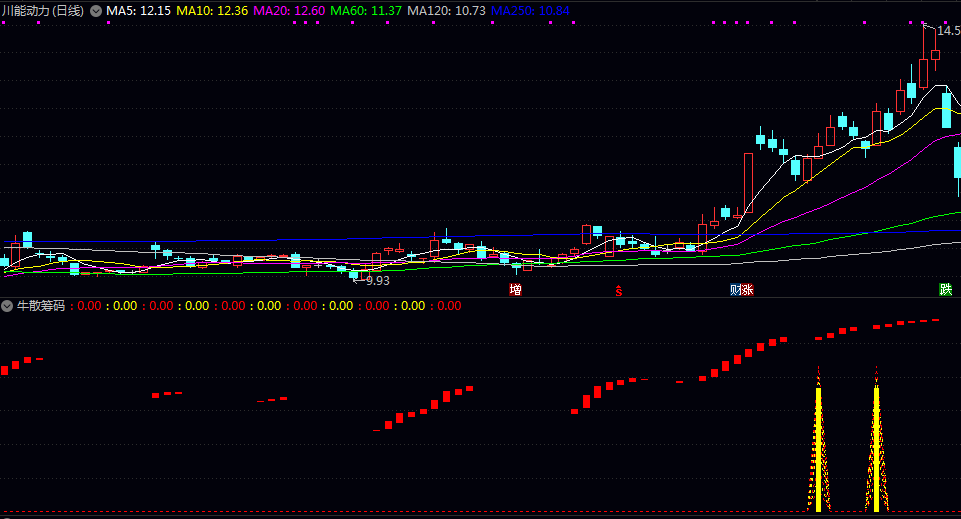Click the red 涨 event marker

click(747, 290)
